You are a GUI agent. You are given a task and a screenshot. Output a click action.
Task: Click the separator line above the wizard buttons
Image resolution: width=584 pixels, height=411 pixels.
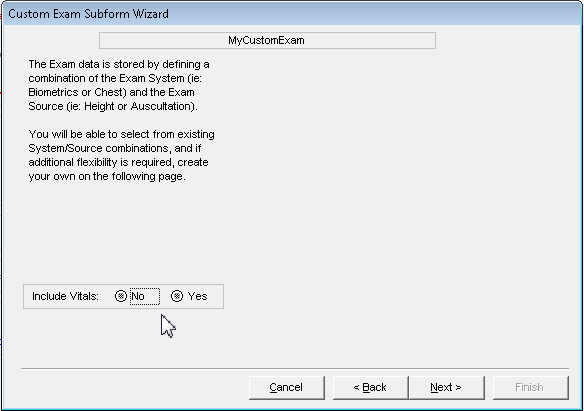295,369
